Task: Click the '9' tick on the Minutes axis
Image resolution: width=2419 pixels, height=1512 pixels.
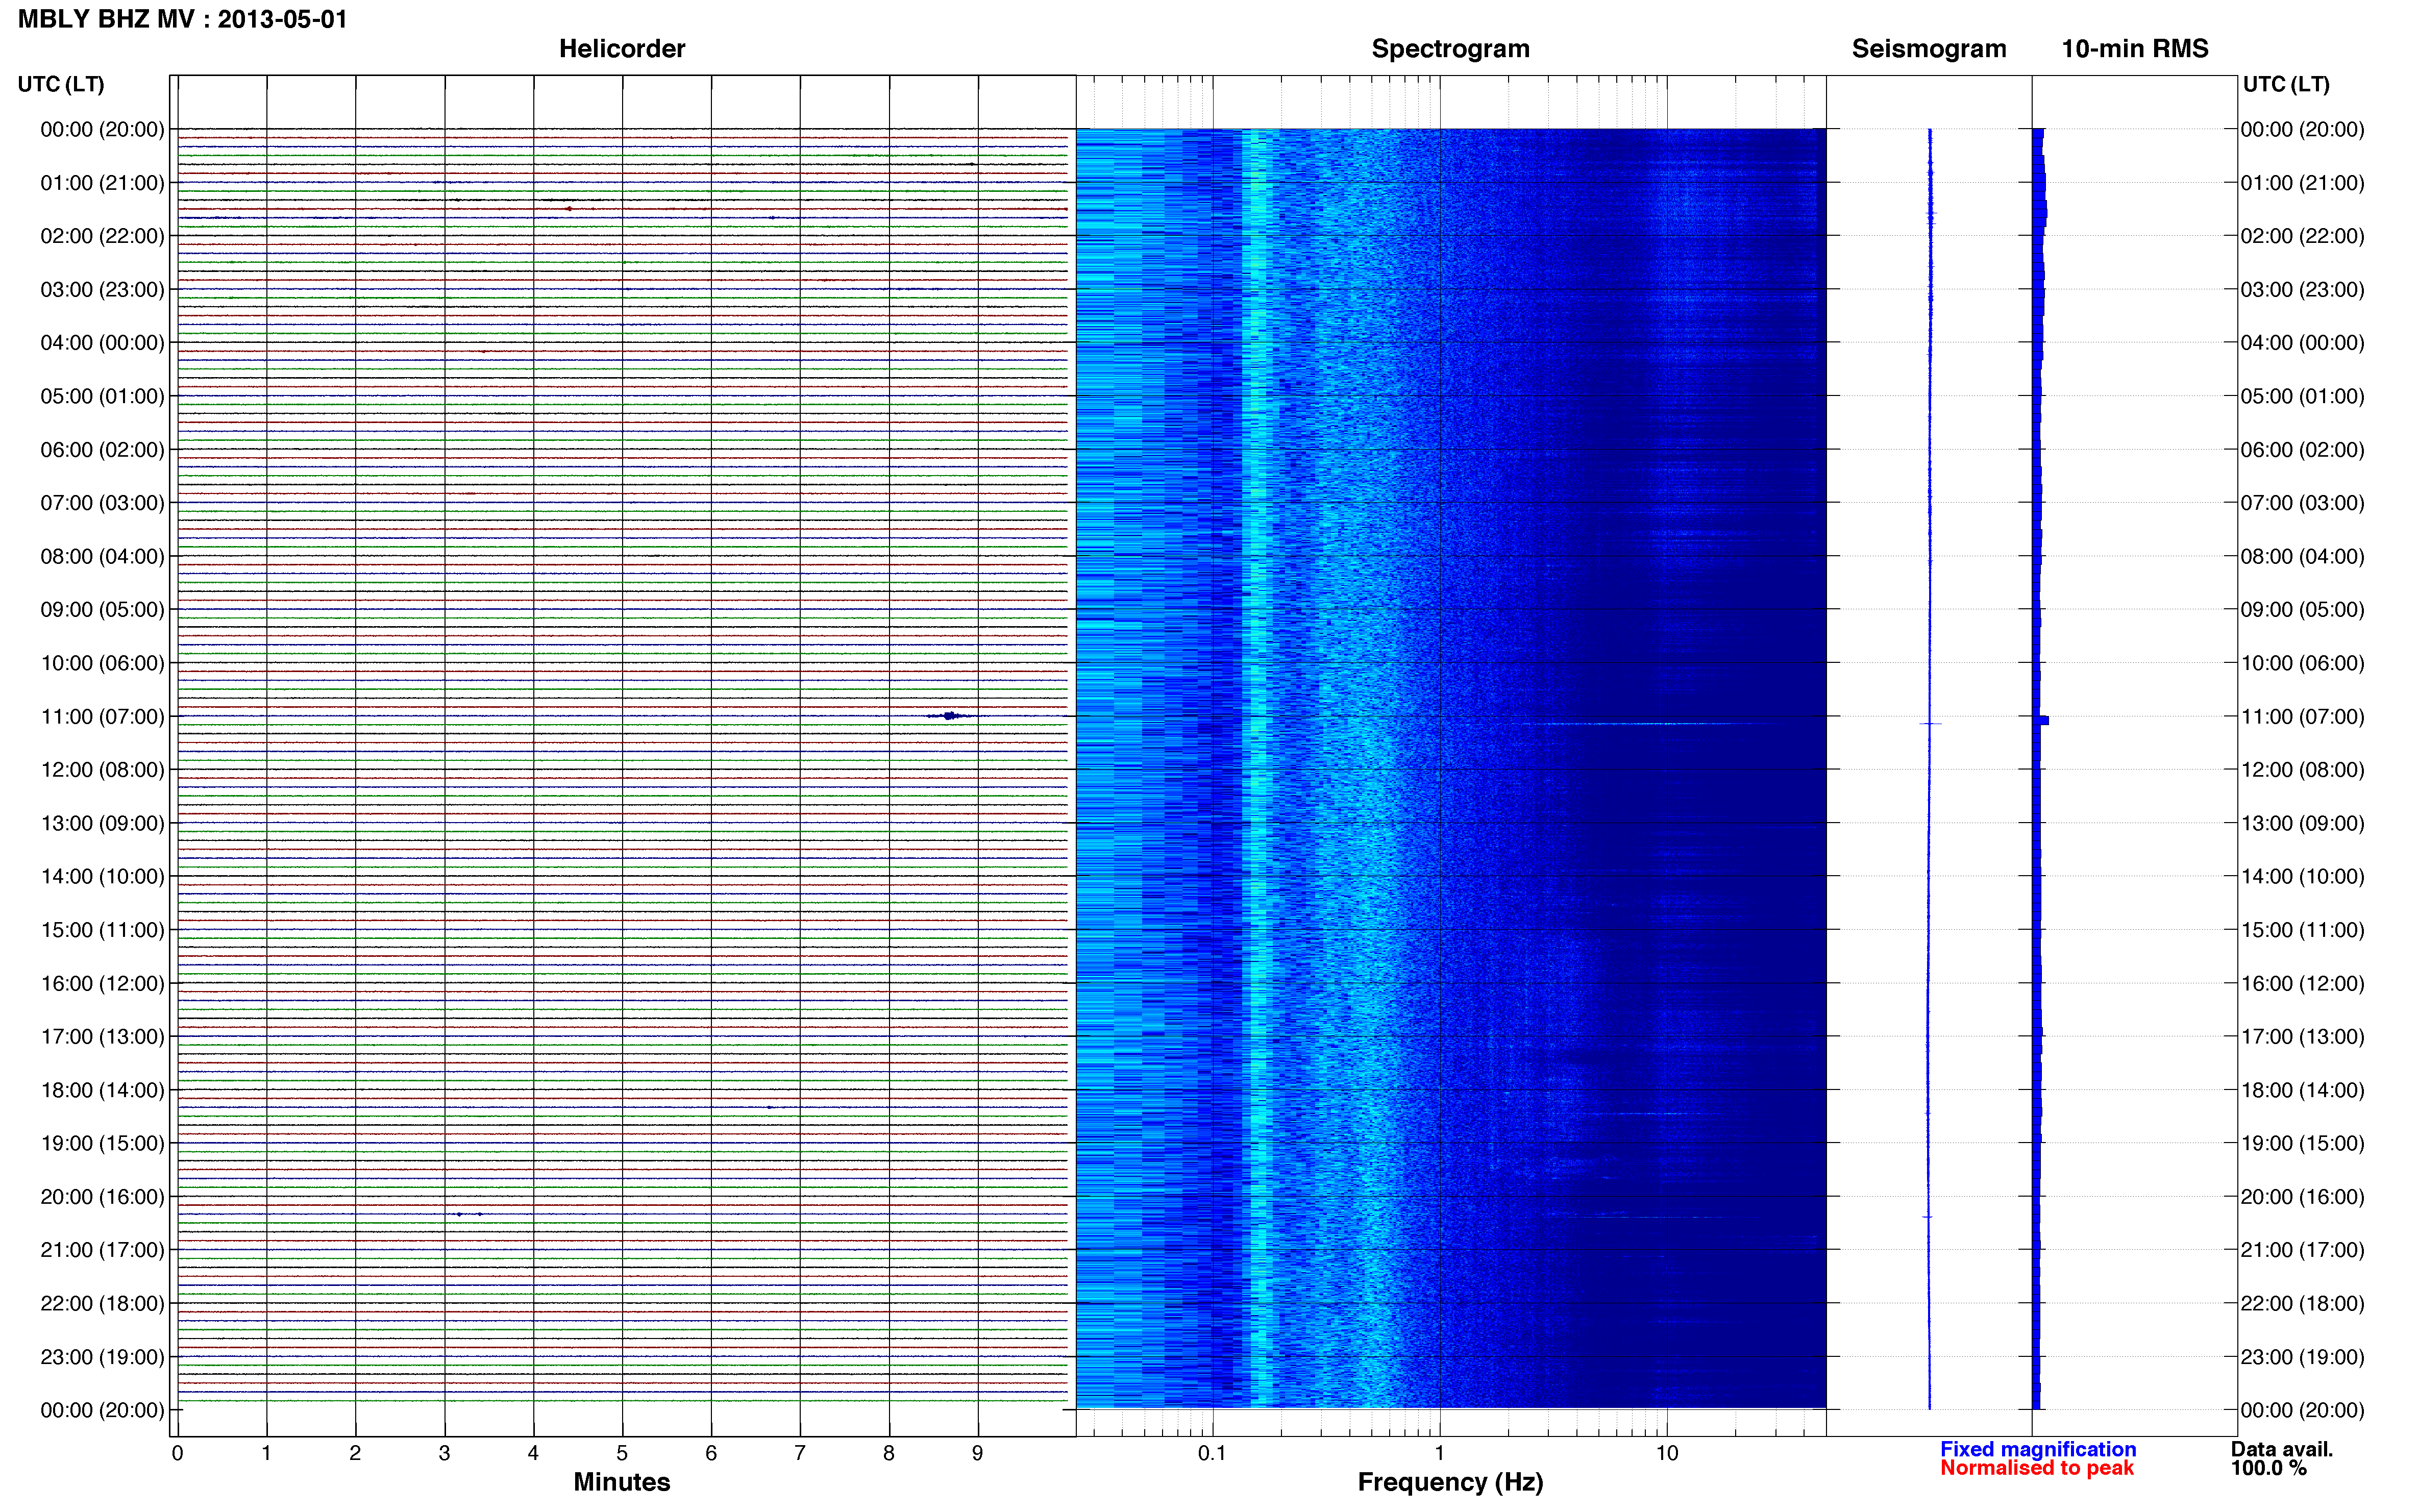Action: click(978, 1453)
